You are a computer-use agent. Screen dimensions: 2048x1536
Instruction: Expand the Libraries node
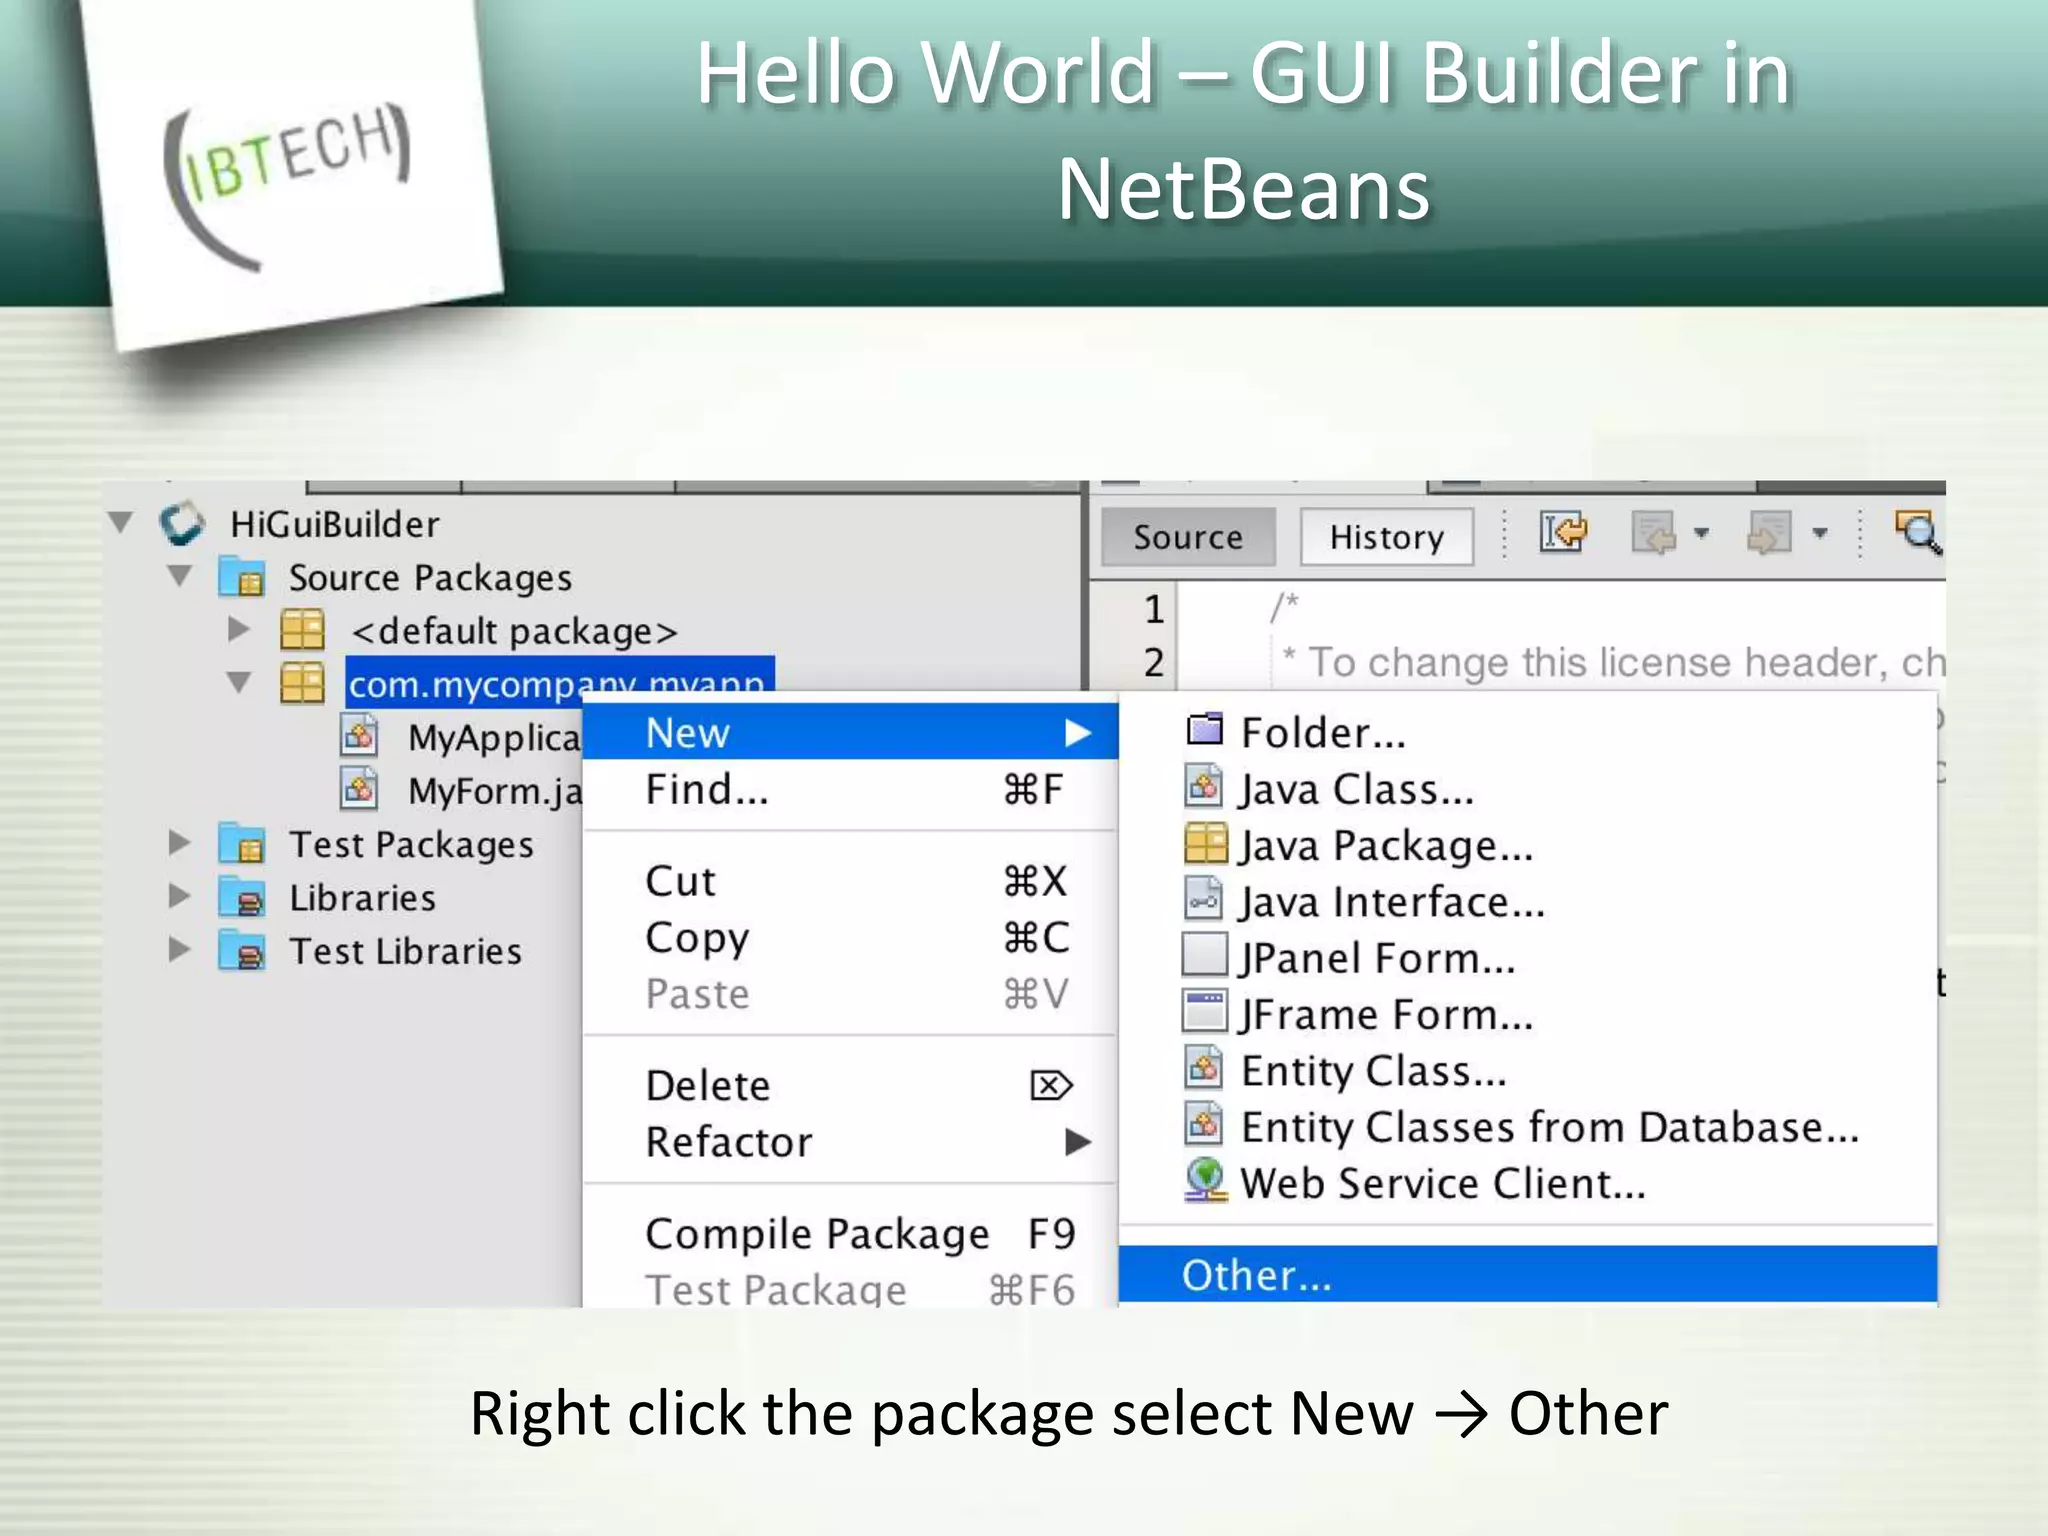[x=179, y=895]
